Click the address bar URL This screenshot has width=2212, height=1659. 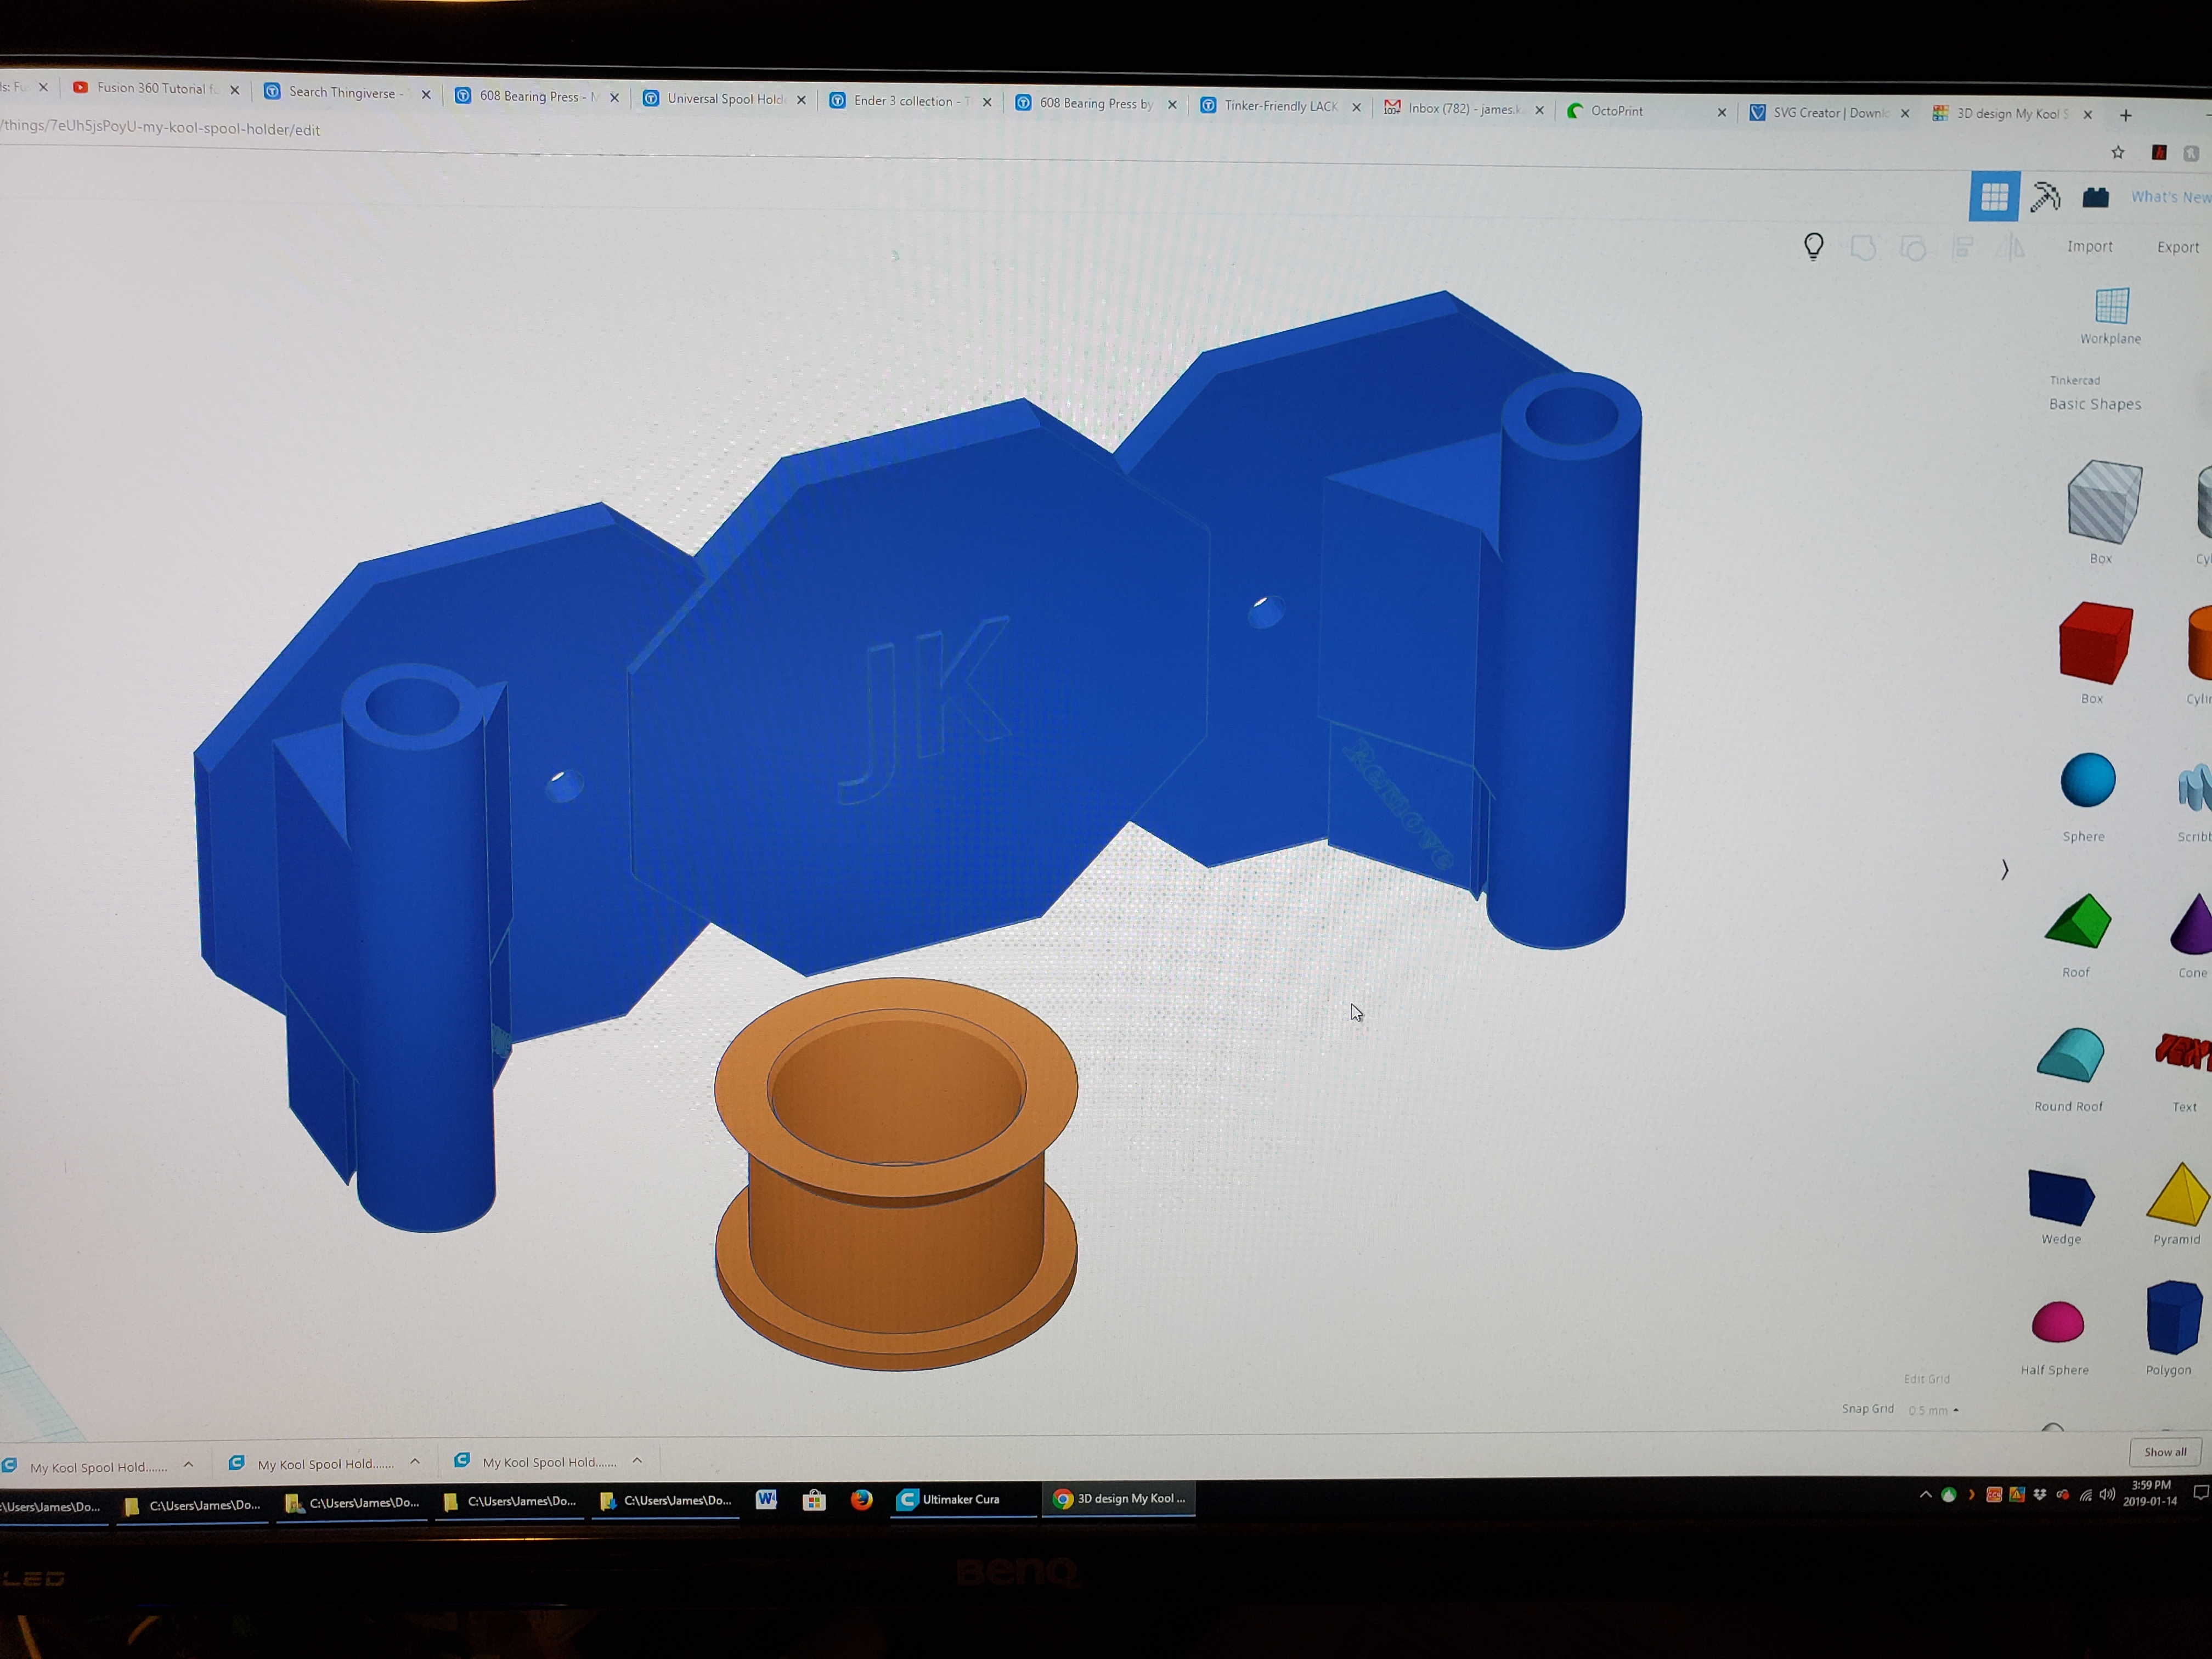click(x=160, y=130)
